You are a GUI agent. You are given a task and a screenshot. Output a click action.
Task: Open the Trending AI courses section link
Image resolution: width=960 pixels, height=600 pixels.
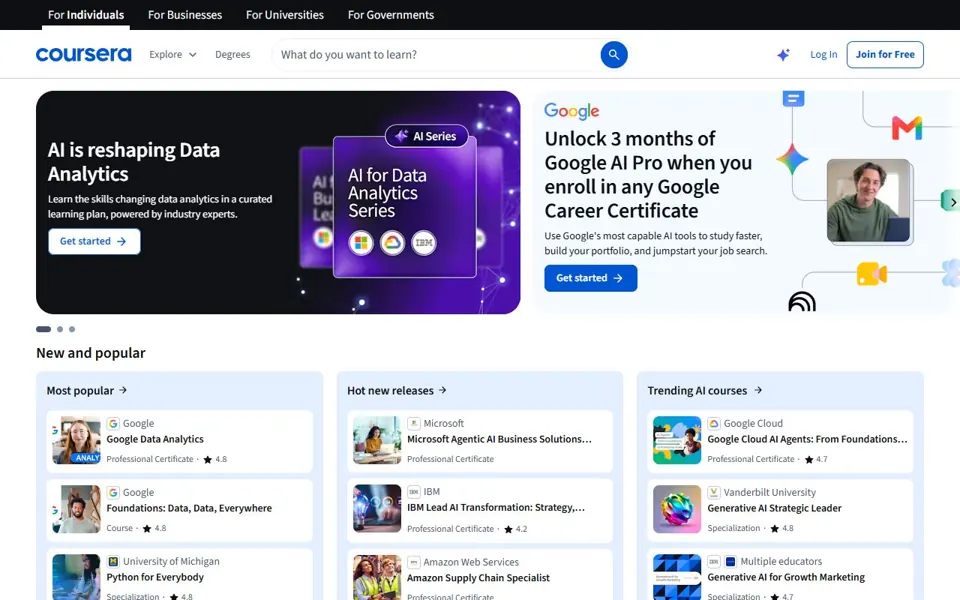point(705,390)
